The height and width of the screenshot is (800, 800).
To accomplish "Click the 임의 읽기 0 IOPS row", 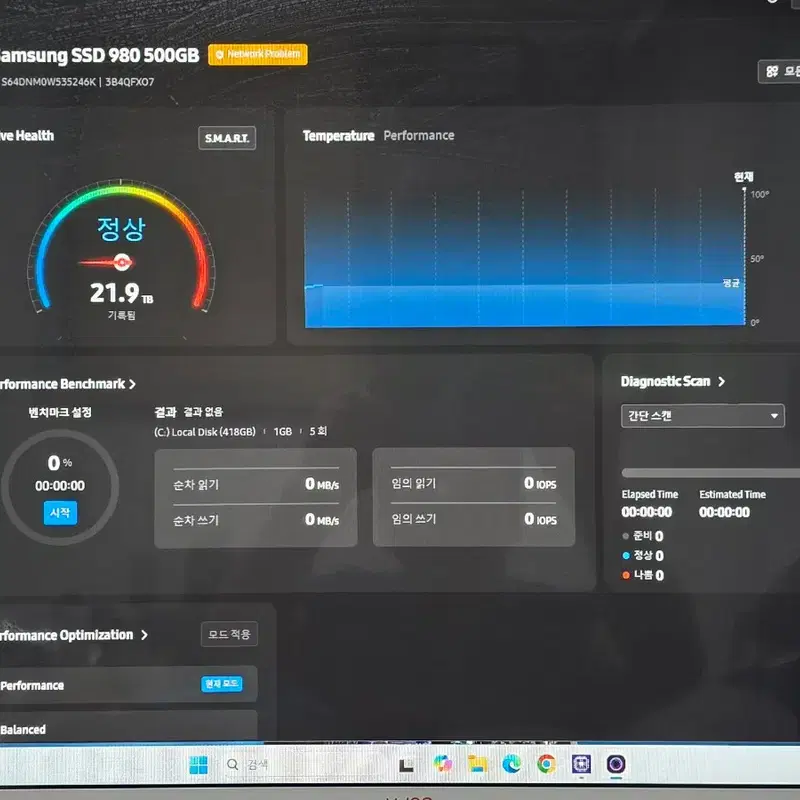I will click(473, 483).
